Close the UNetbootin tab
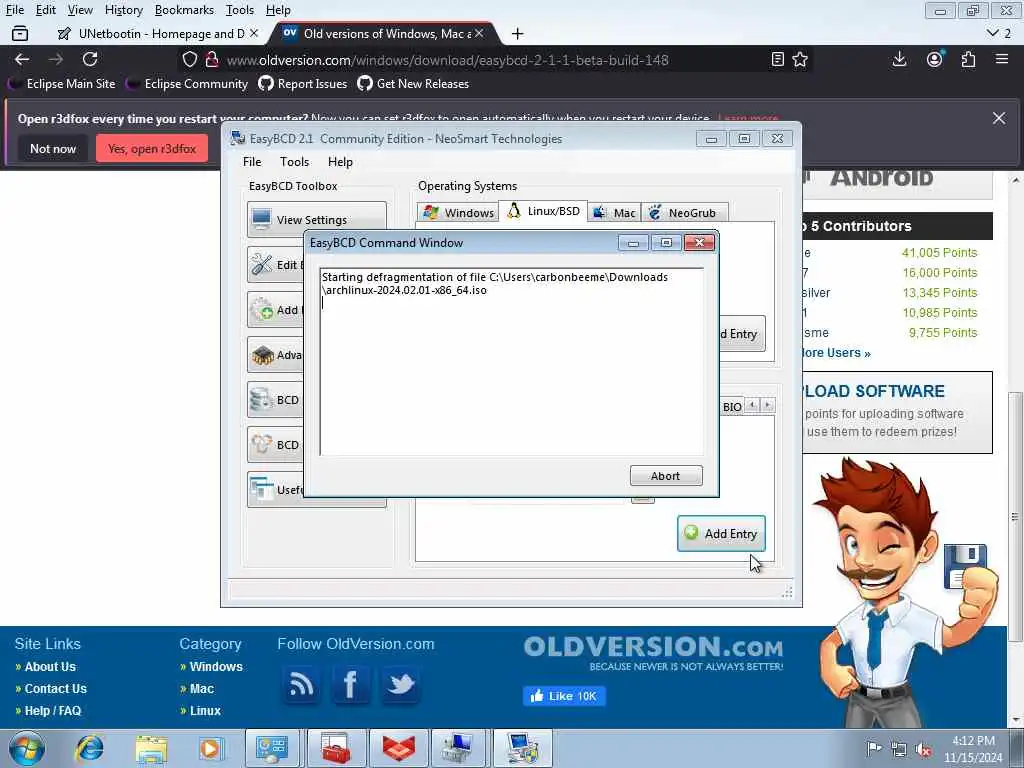This screenshot has height=768, width=1024. pyautogui.click(x=254, y=33)
